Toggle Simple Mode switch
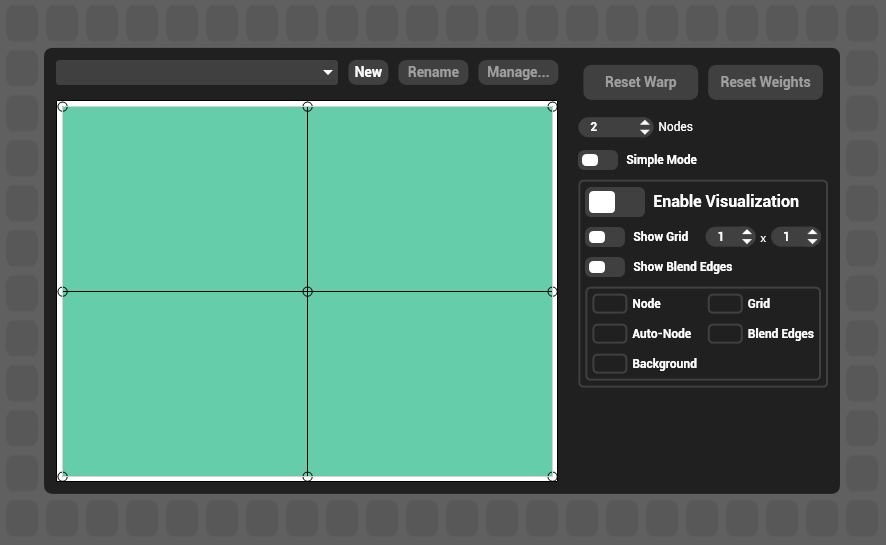886x545 pixels. (598, 160)
